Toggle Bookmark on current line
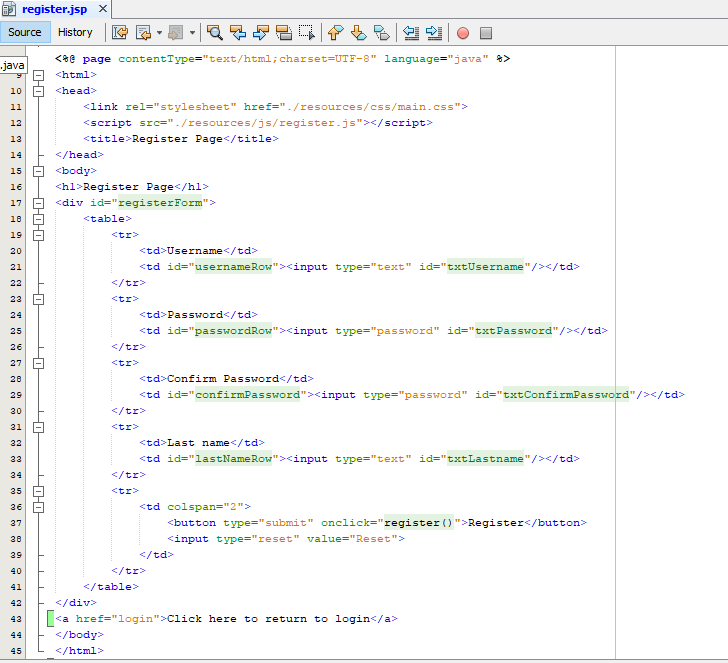This screenshot has width=728, height=663. 382,32
